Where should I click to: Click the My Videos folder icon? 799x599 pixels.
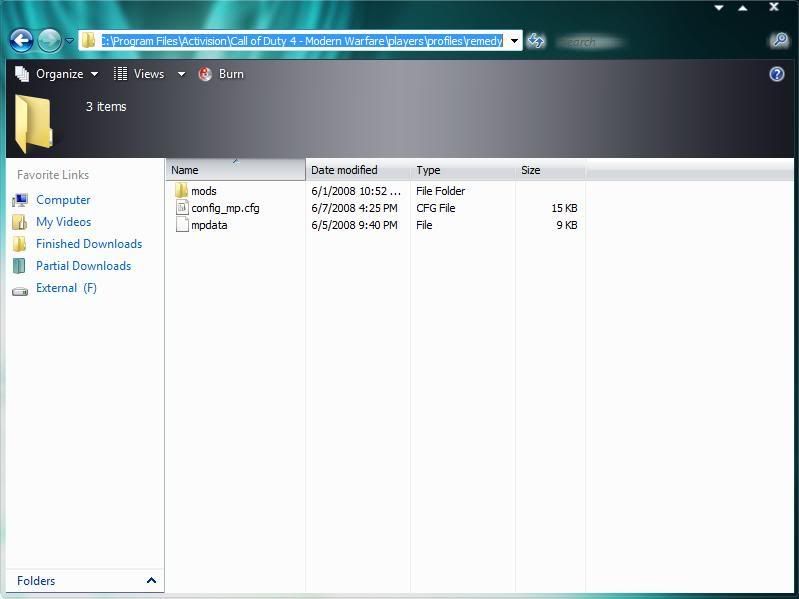coord(19,222)
